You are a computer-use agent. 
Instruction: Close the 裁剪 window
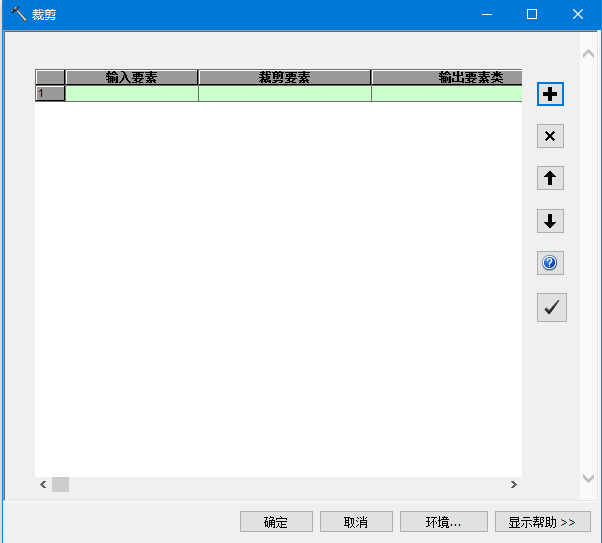pos(577,14)
